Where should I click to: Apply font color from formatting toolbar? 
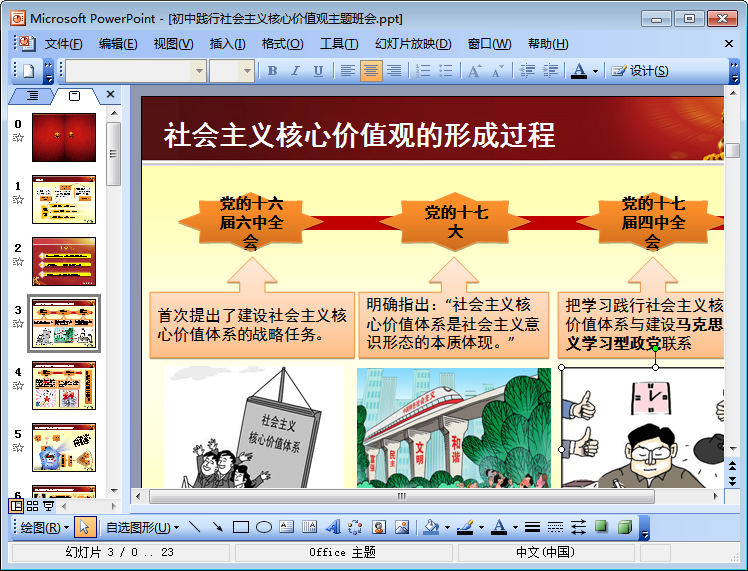pyautogui.click(x=579, y=71)
